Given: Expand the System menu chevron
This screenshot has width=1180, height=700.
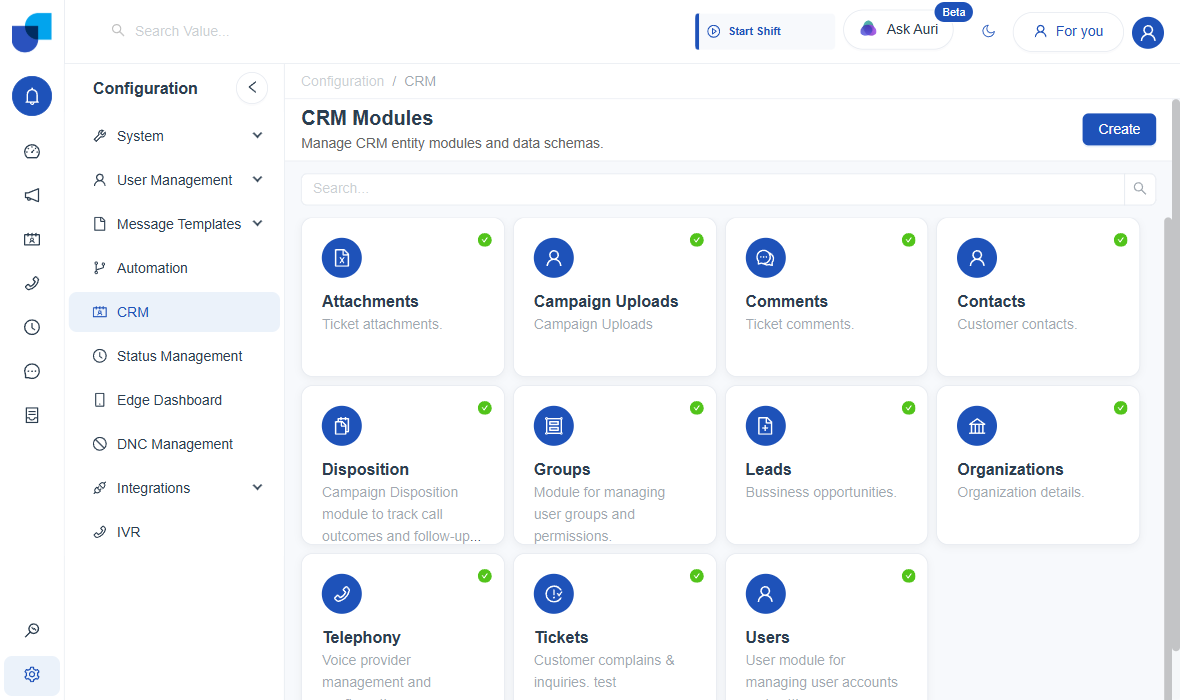Looking at the screenshot, I should click(x=257, y=135).
